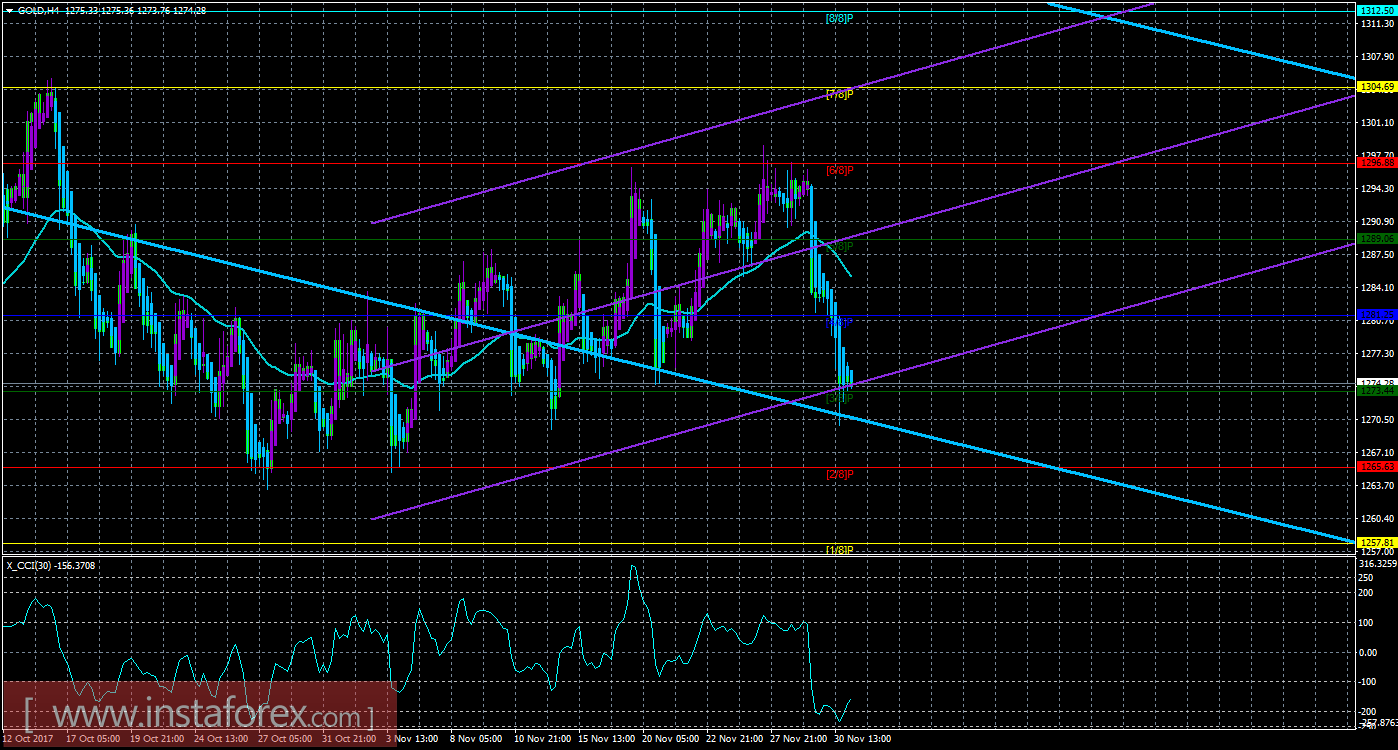Click the 8 Nov 05:00 time label
The width and height of the screenshot is (1398, 750).
[x=476, y=740]
